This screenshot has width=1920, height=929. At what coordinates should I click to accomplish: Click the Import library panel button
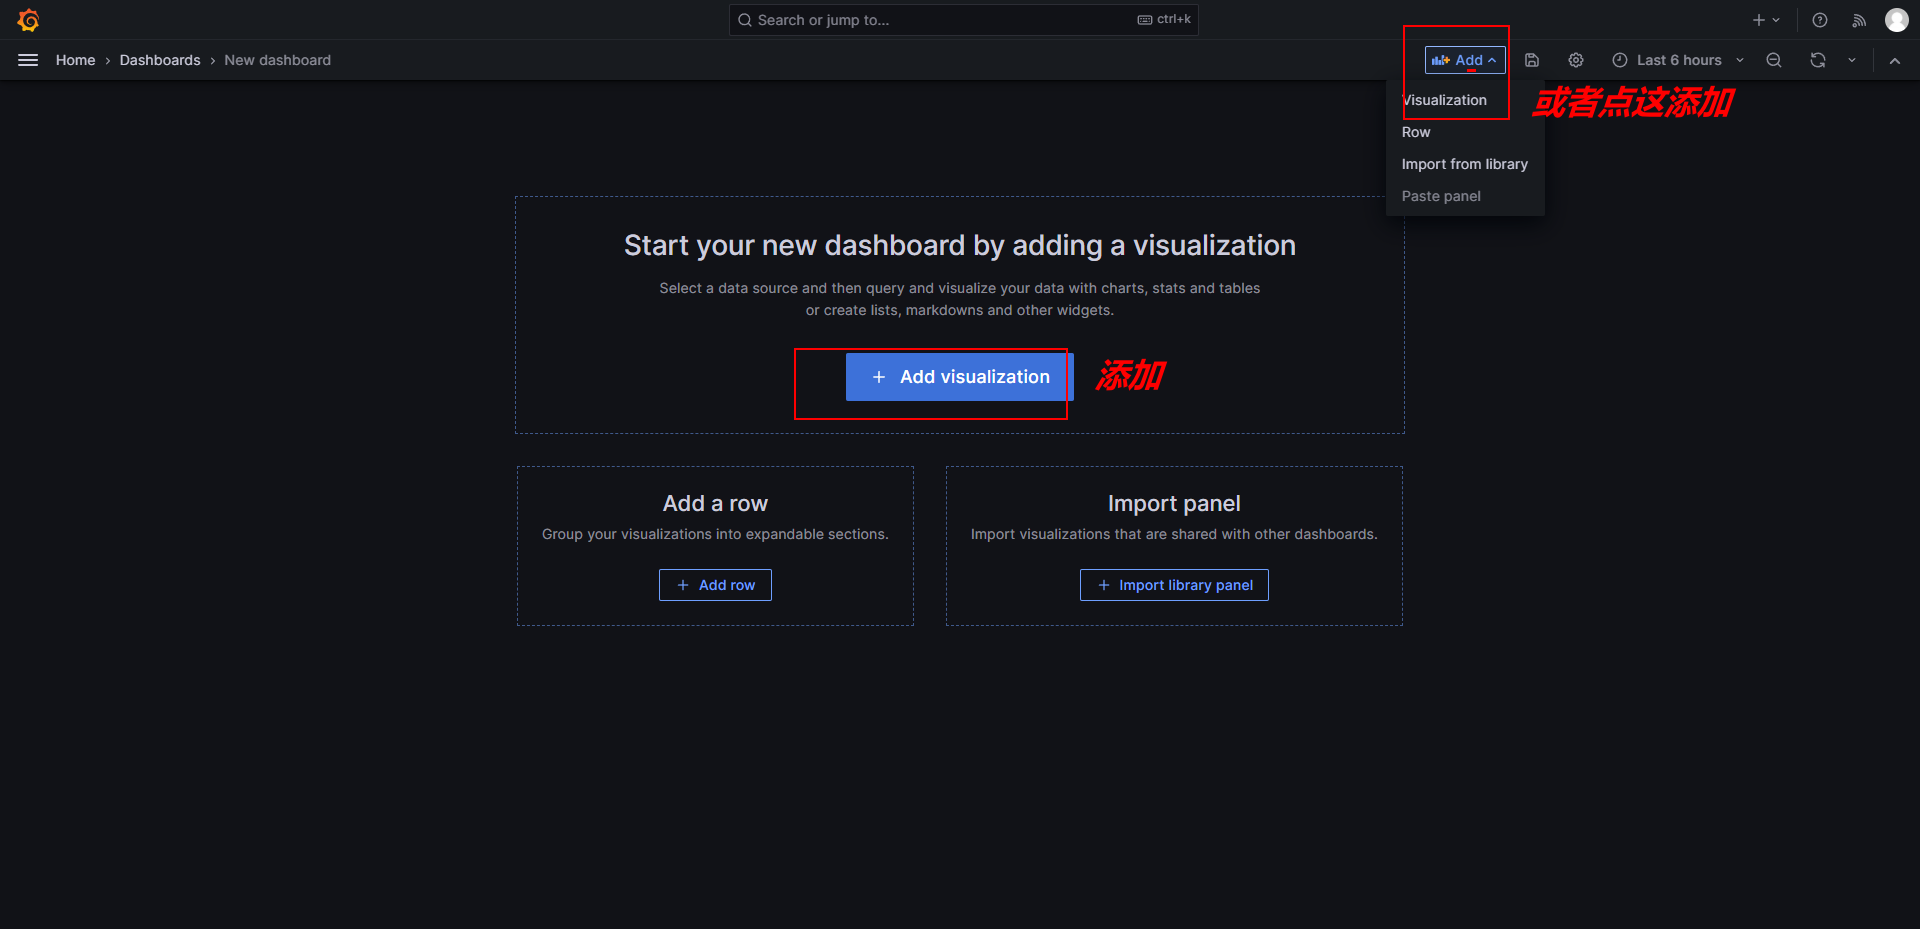click(1174, 585)
